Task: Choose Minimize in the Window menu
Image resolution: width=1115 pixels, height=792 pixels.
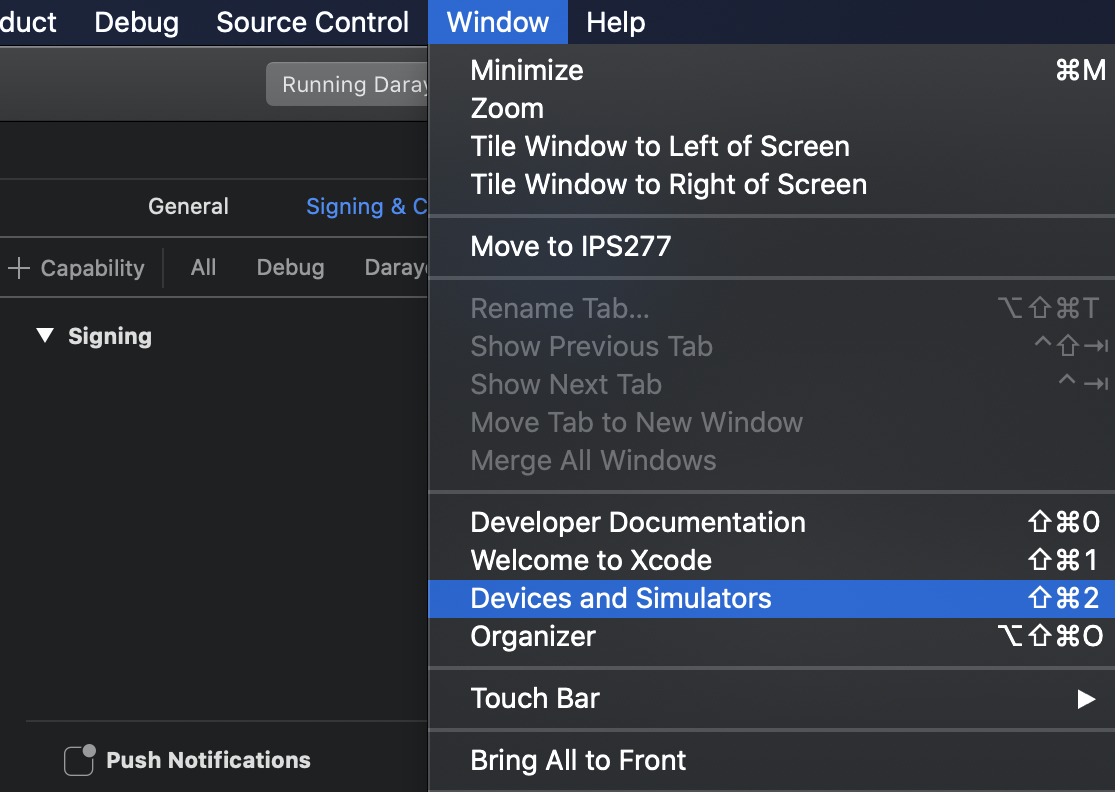Action: coord(526,70)
